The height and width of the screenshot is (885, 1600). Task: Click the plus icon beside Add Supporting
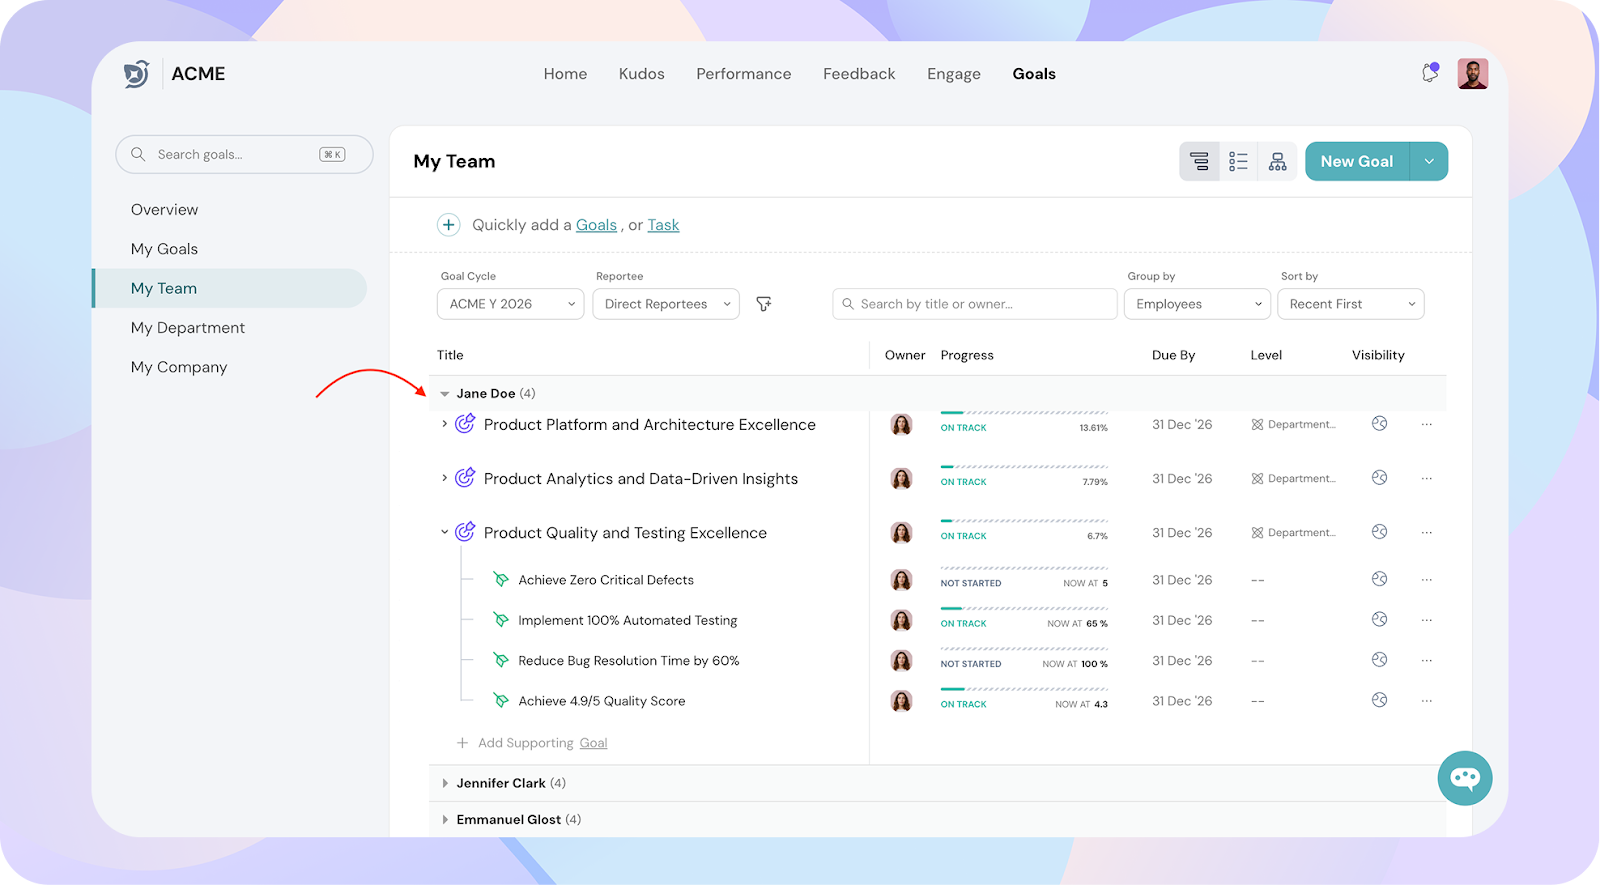pyautogui.click(x=462, y=743)
